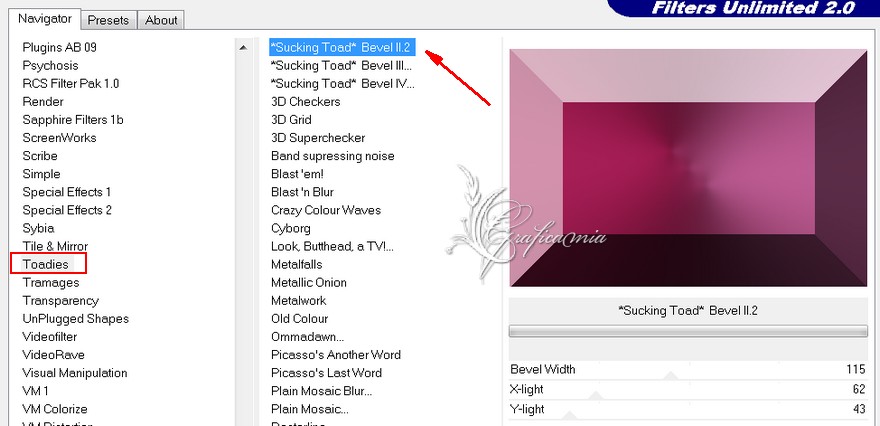The height and width of the screenshot is (426, 880).
Task: Select Psychosis filter category
Action: point(51,66)
